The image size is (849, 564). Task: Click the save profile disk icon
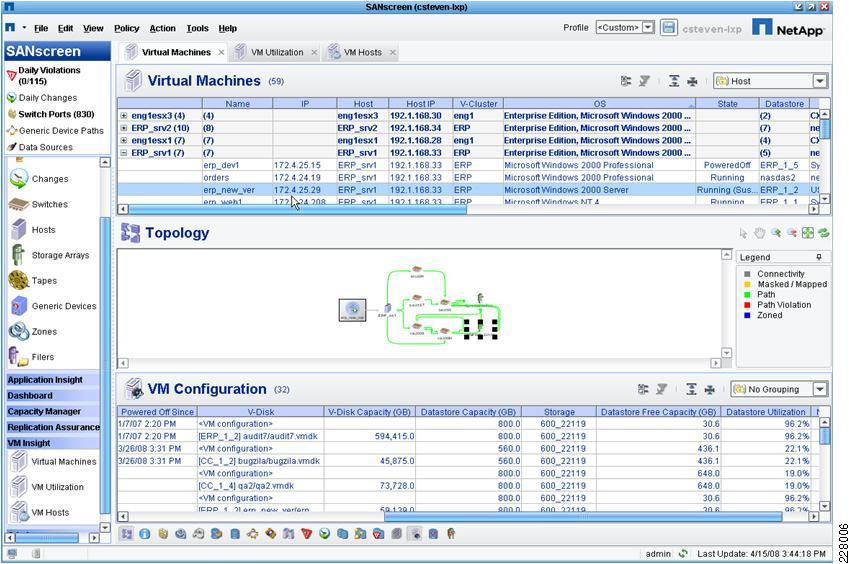[669, 28]
